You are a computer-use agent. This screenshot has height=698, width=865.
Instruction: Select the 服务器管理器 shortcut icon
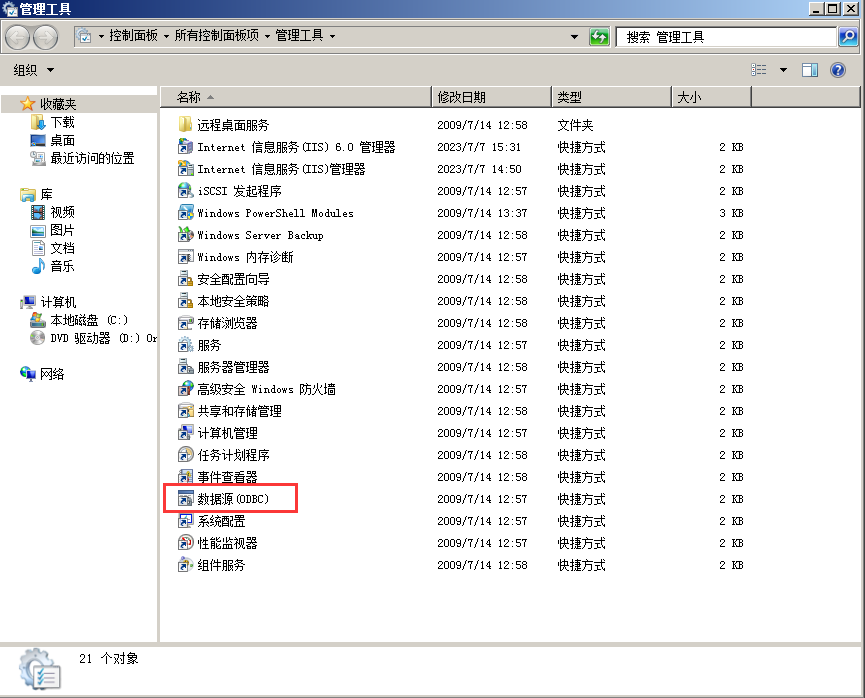(185, 367)
